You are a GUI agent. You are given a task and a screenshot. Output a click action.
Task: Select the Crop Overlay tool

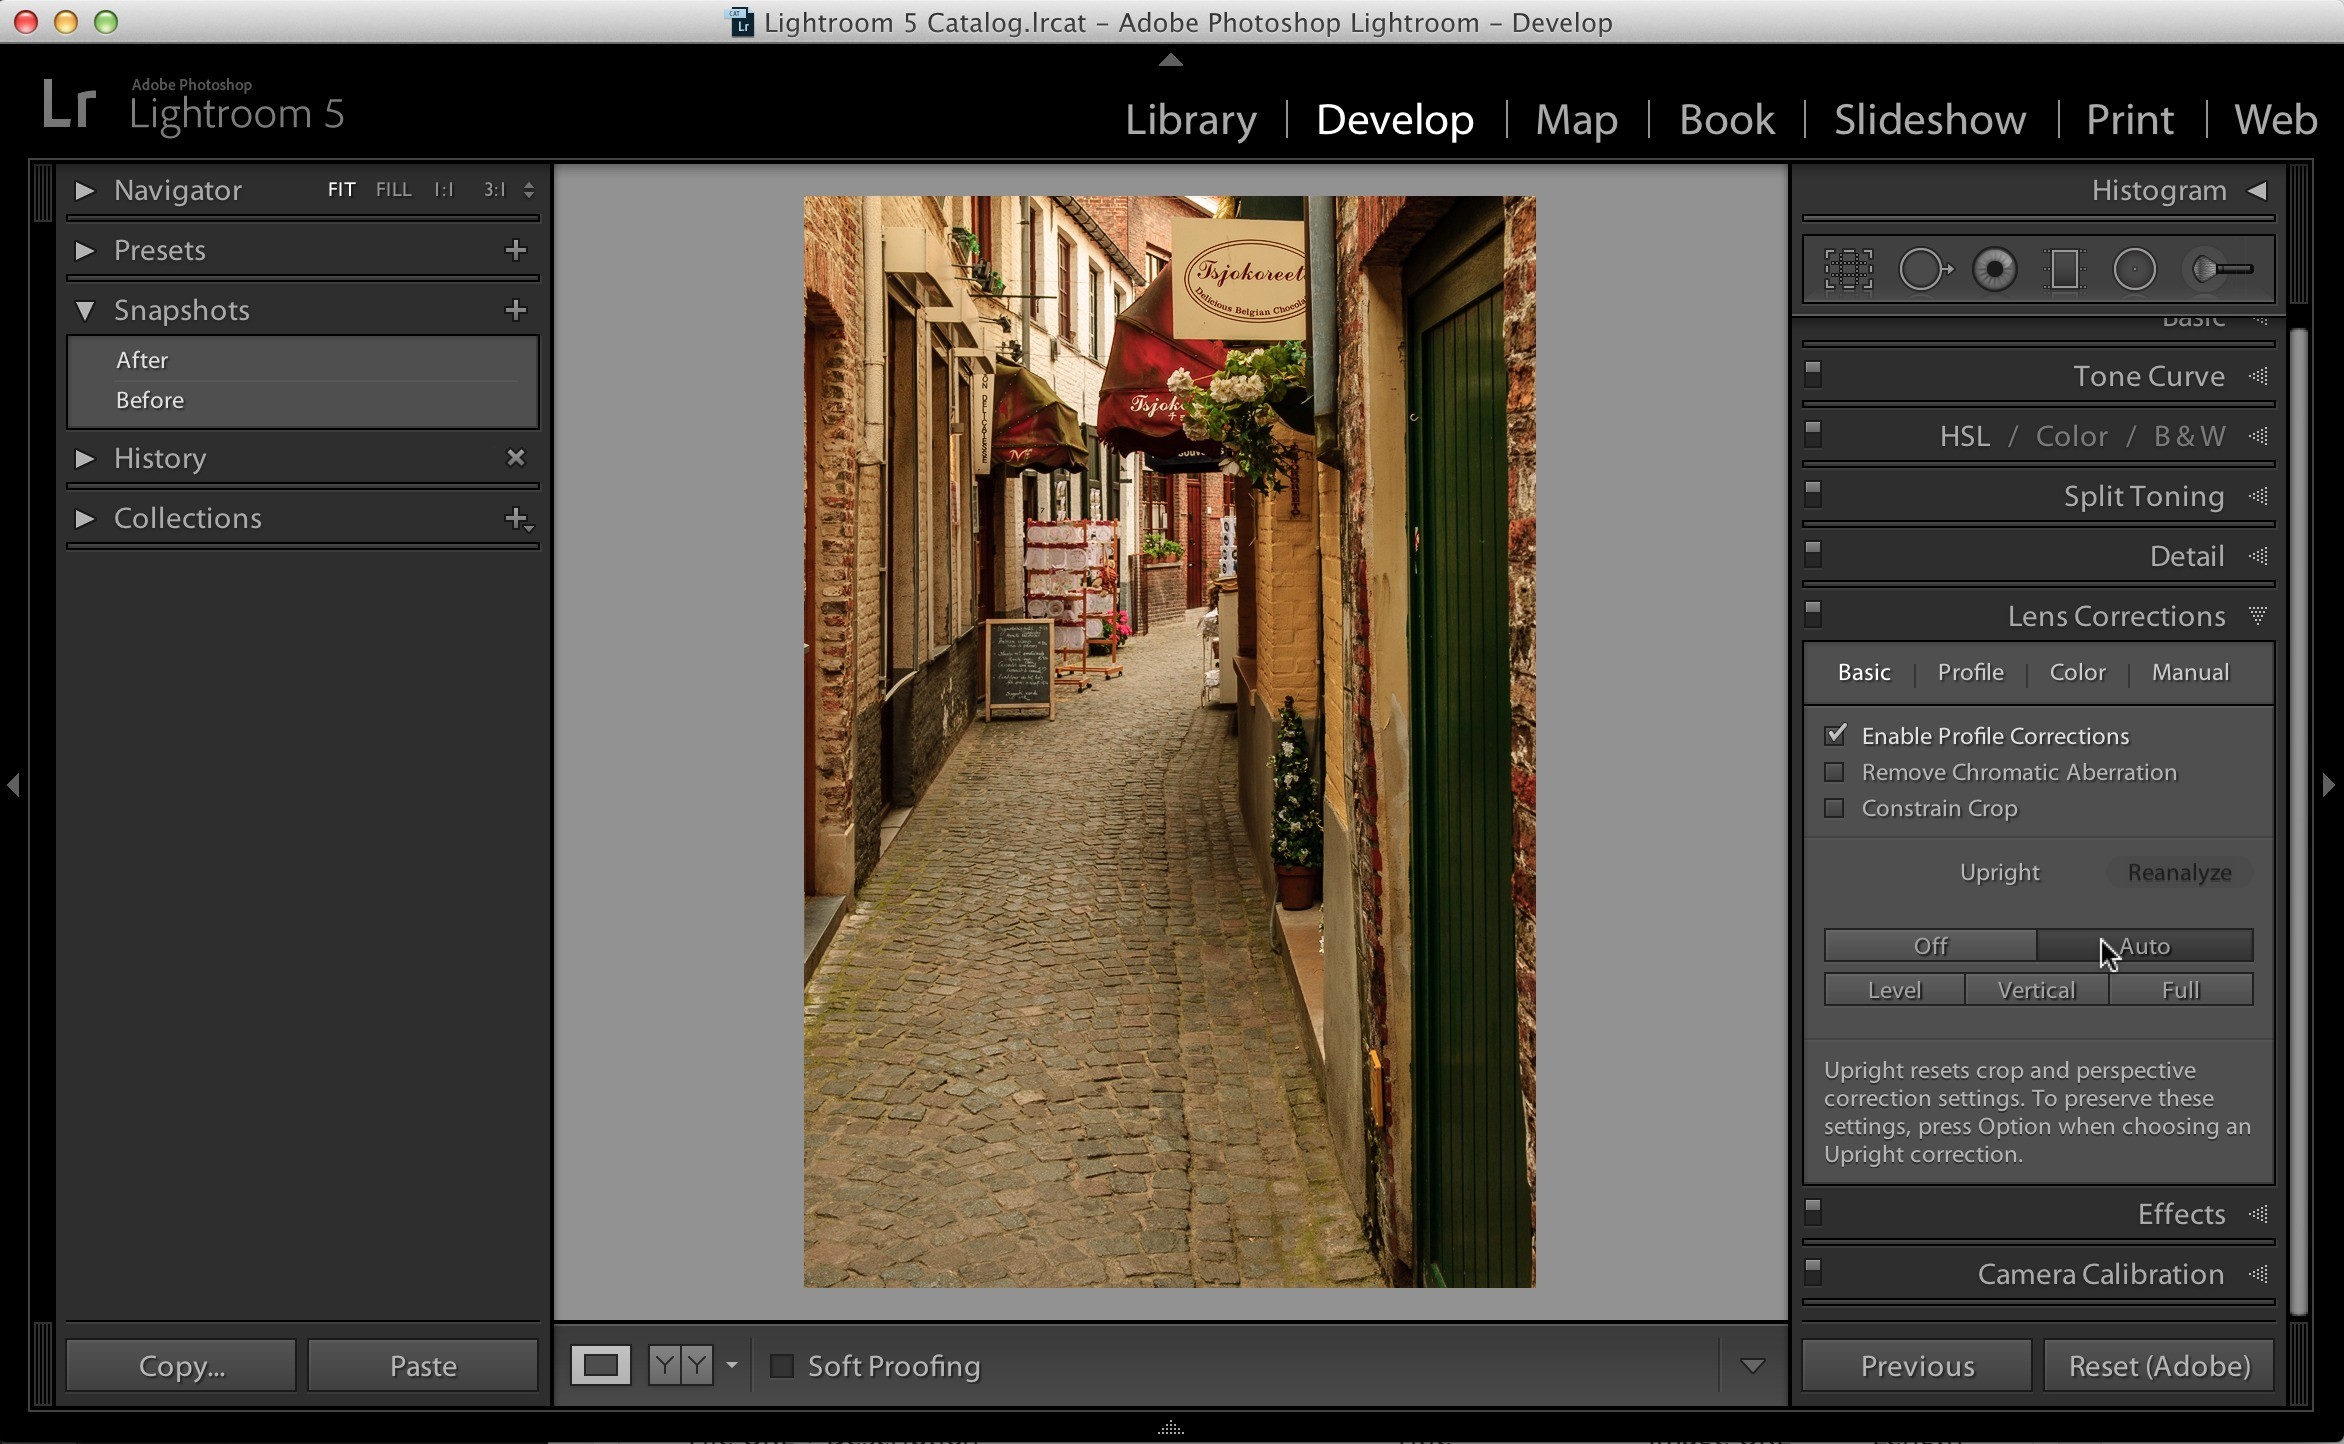click(x=1848, y=270)
